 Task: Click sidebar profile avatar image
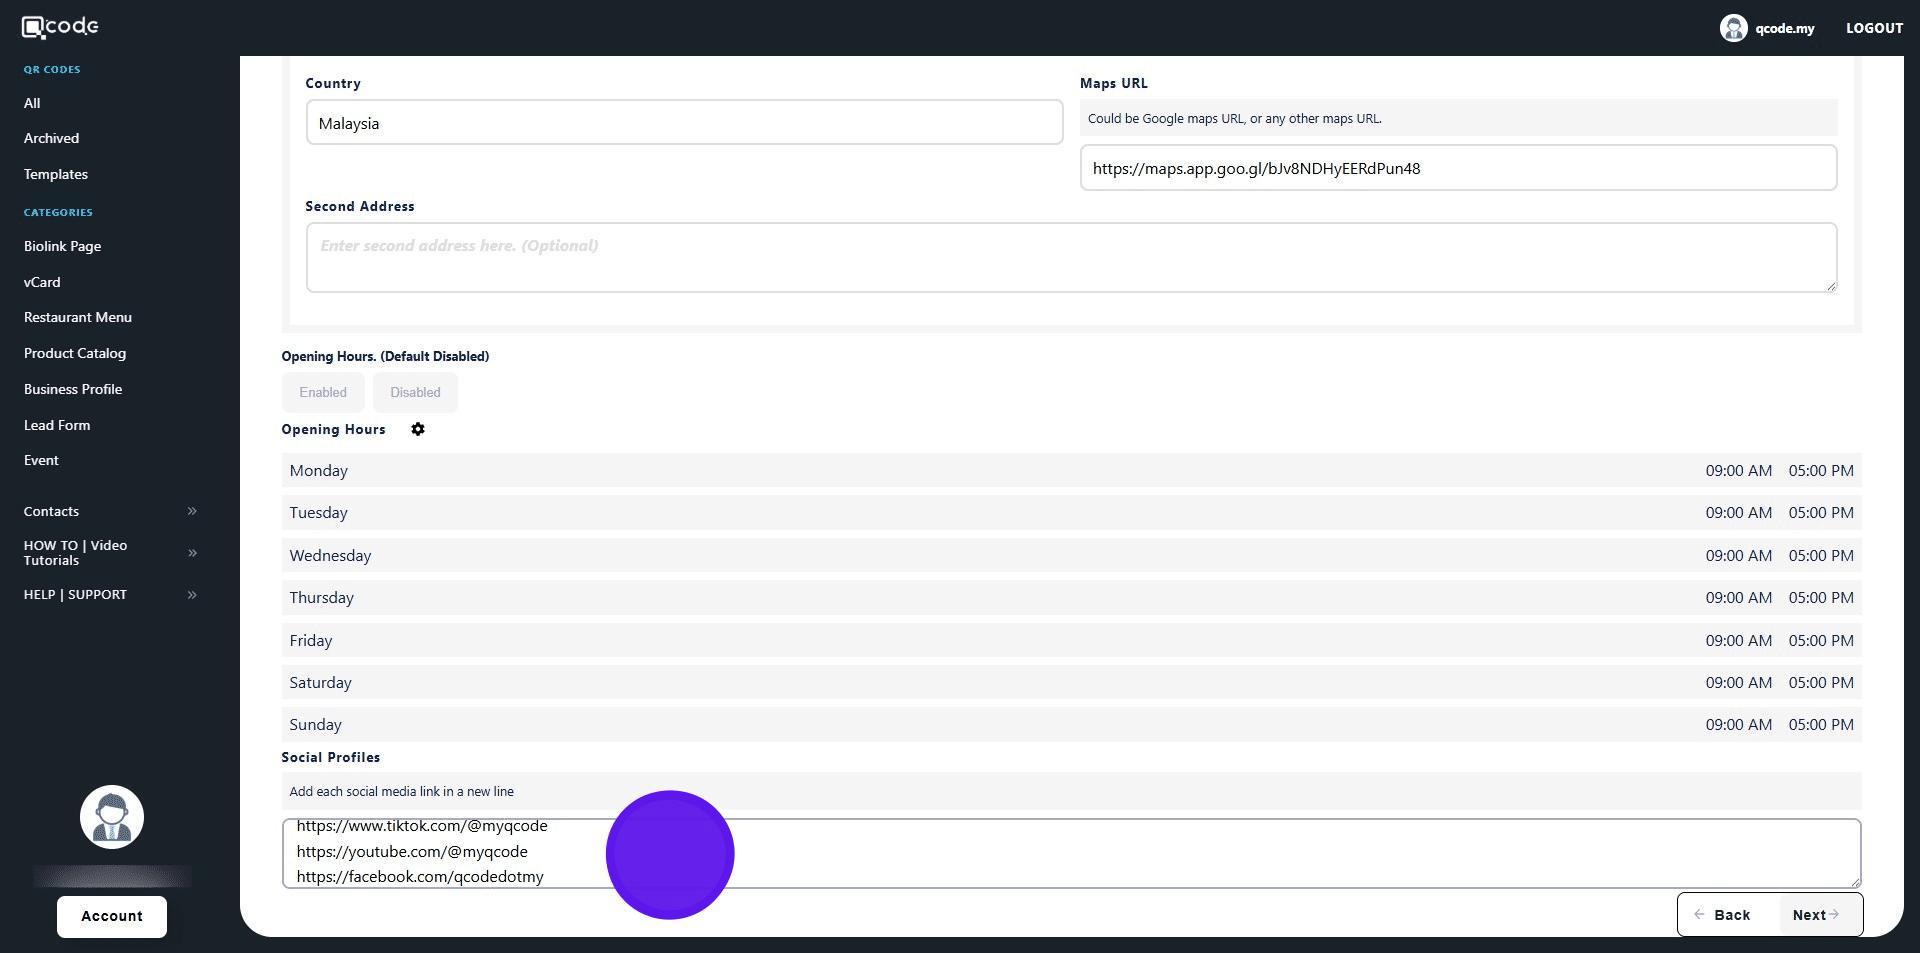coord(112,817)
